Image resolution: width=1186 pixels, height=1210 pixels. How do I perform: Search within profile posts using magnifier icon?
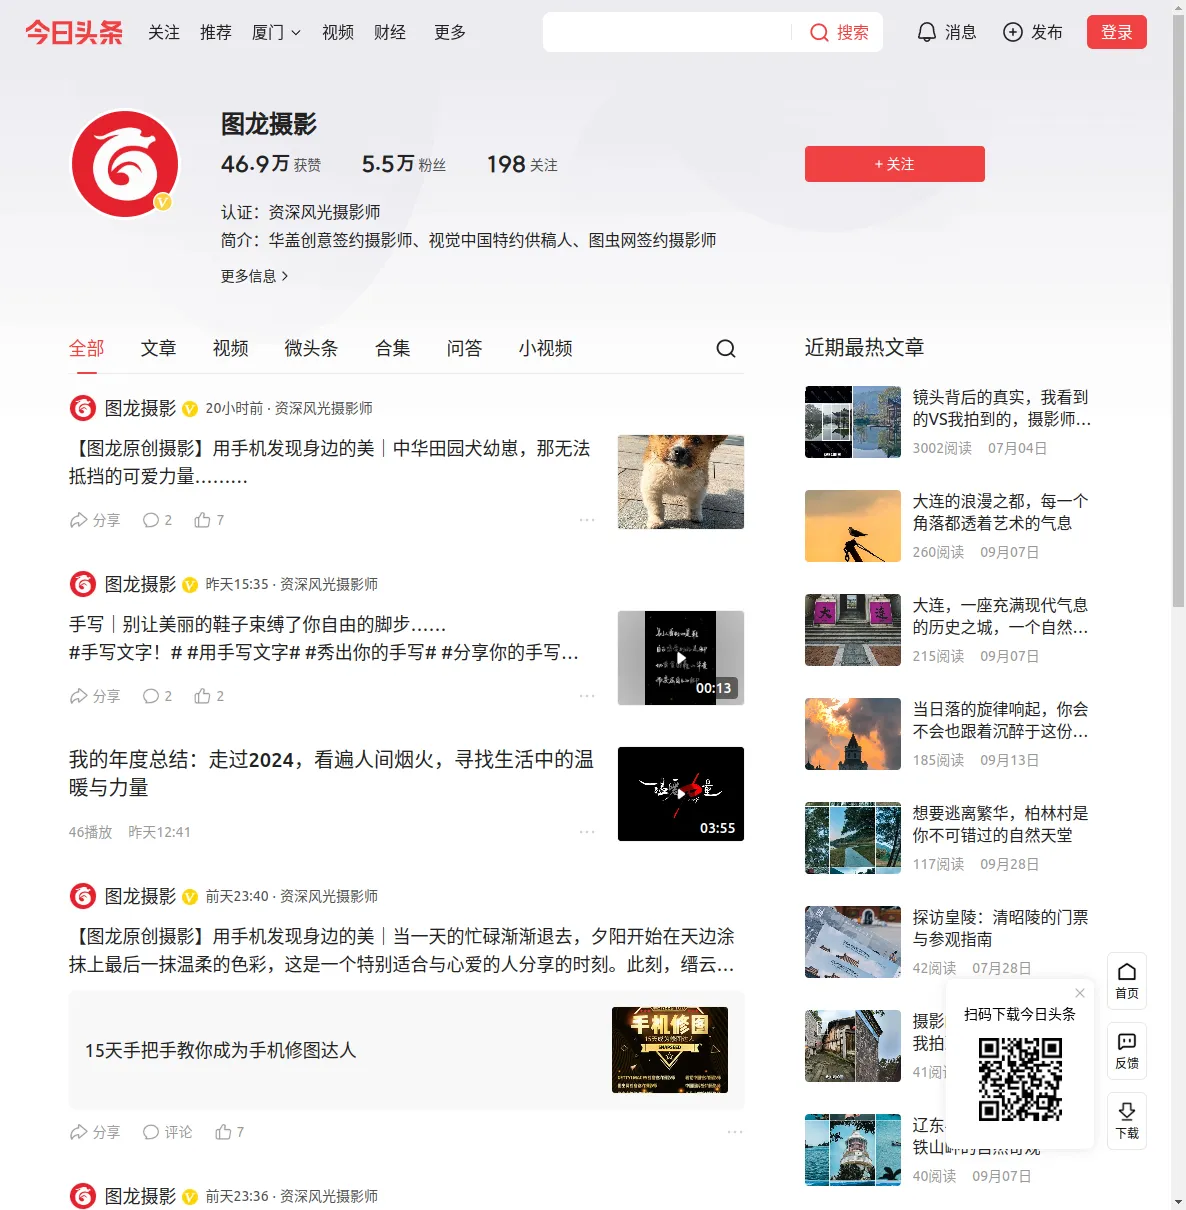[x=726, y=348]
